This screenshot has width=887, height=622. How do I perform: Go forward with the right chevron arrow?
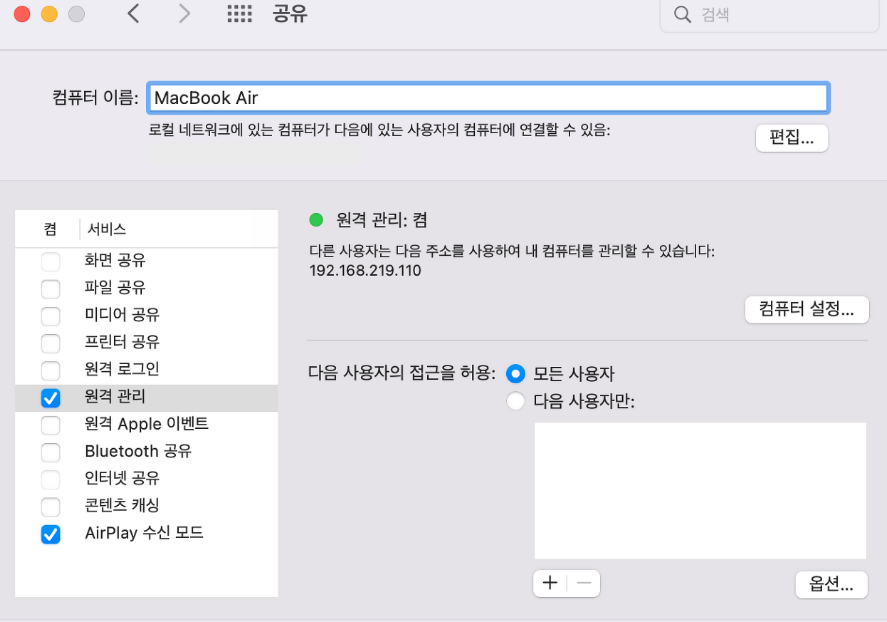click(x=184, y=13)
